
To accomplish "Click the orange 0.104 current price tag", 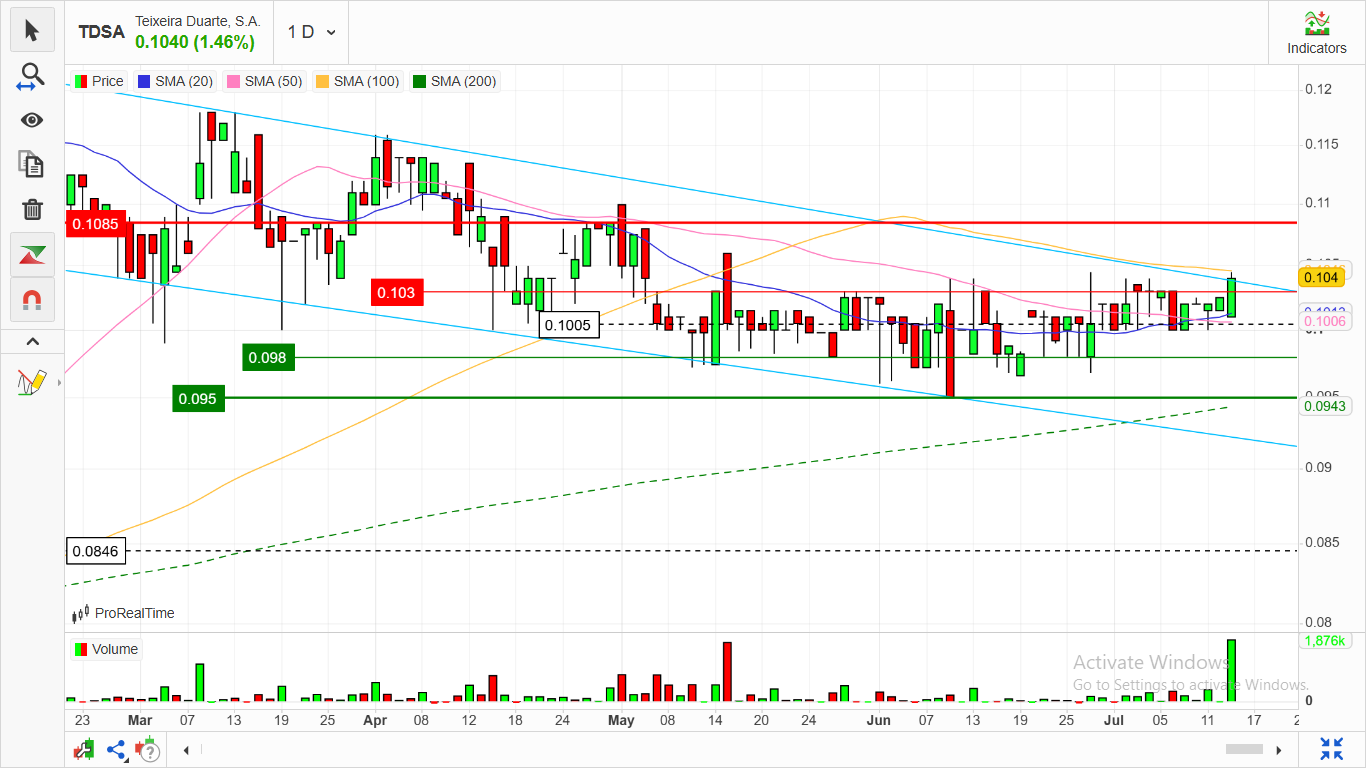I will (x=1321, y=277).
